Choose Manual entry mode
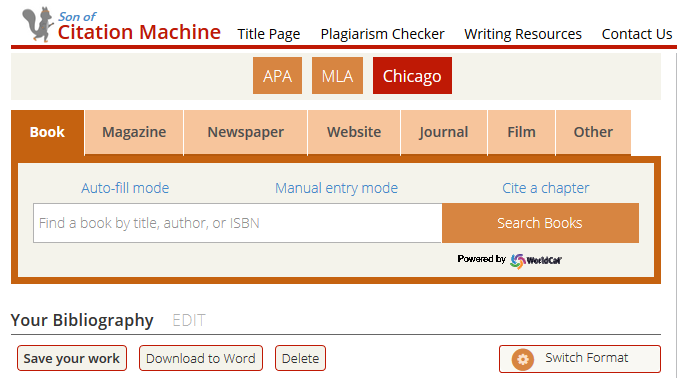The width and height of the screenshot is (677, 378). [x=336, y=188]
